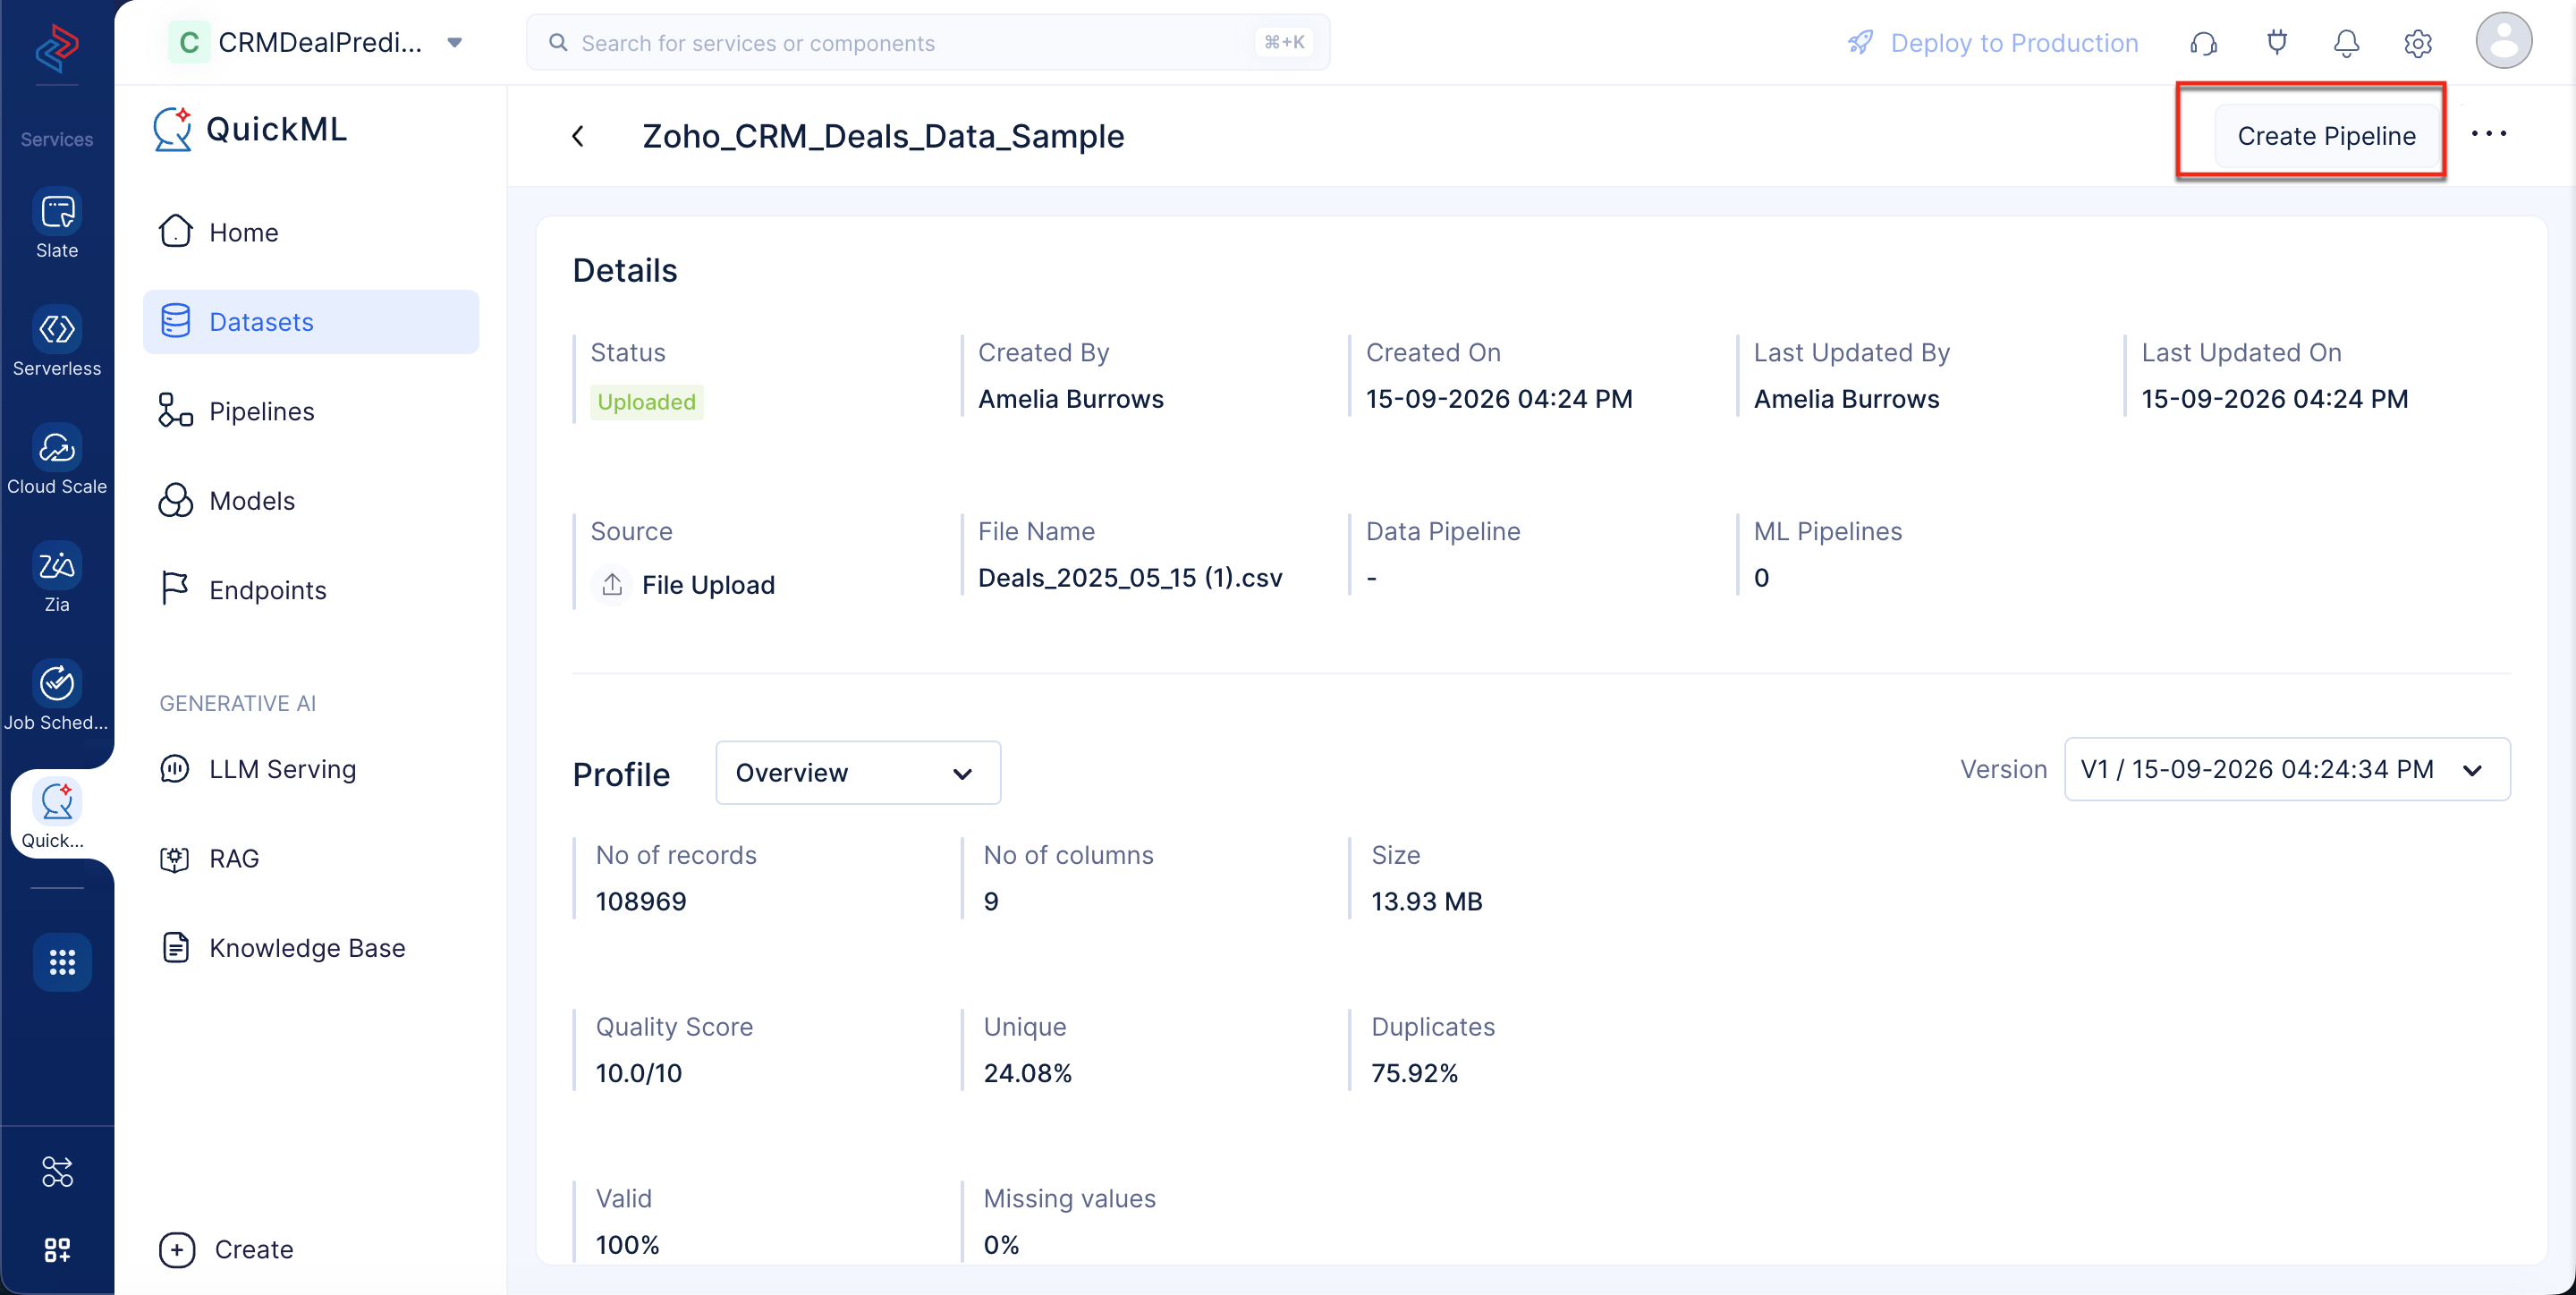Screen dimensions: 2576x1295
Task: Expand the Version V1 dropdown
Action: coord(2286,769)
